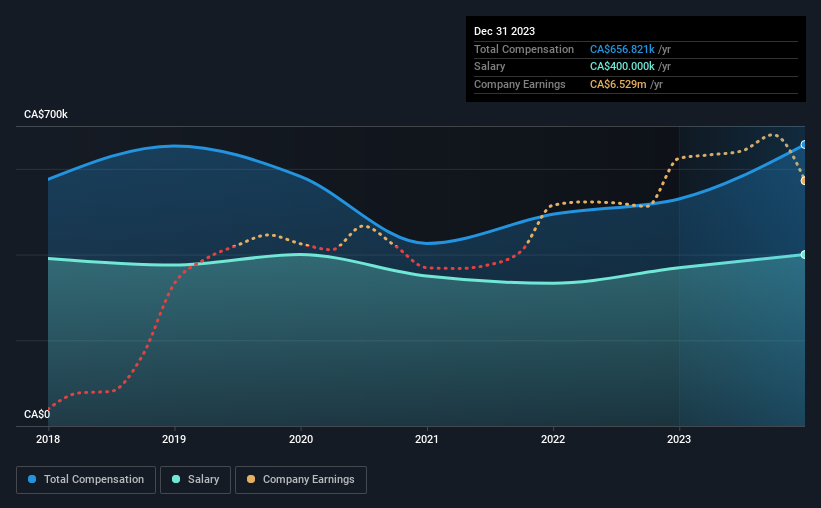Toggle the Company Earnings legend button
Screen dimensions: 821x508
[301, 480]
